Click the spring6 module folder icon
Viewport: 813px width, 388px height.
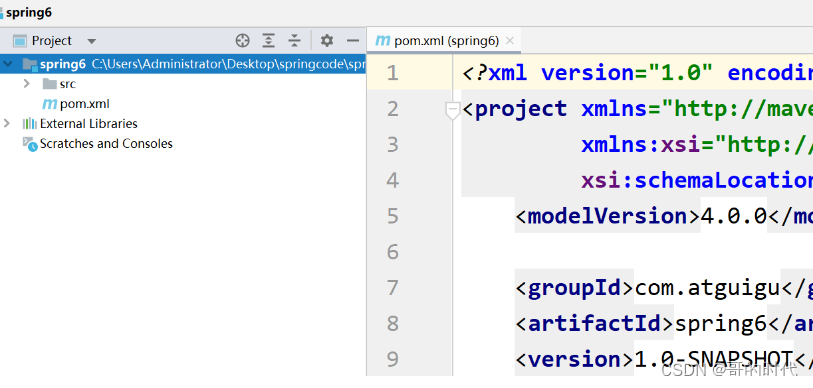(x=30, y=64)
